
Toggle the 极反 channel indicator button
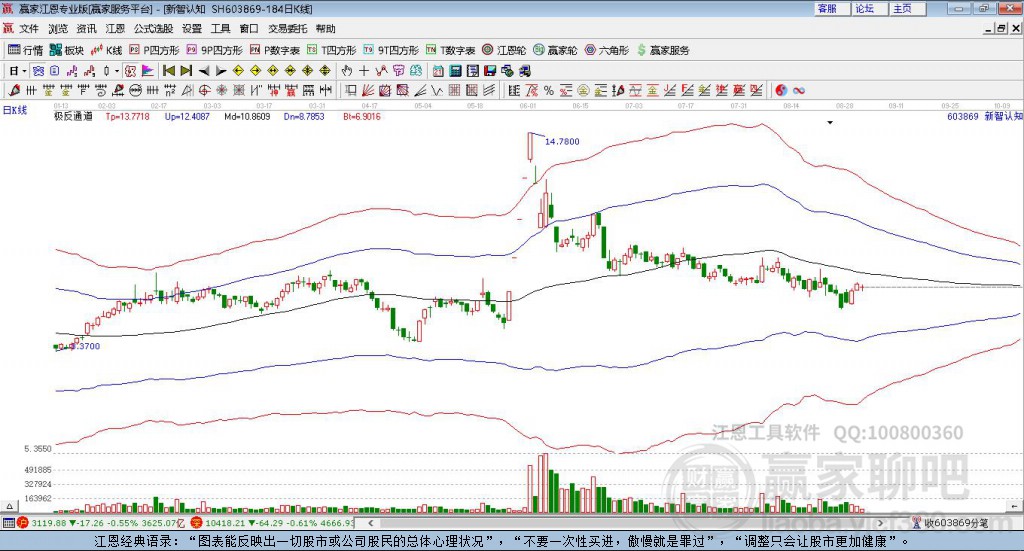point(130,71)
